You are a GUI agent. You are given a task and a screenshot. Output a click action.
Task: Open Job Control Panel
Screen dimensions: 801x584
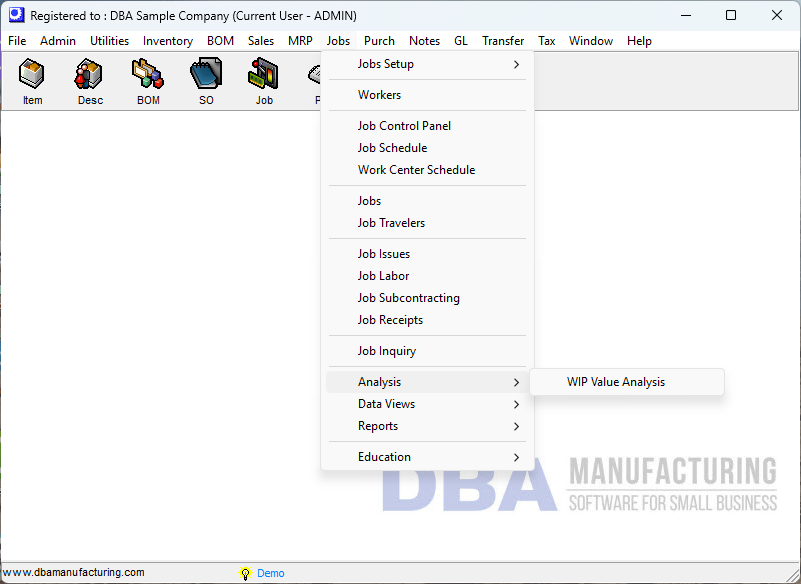[x=428, y=126]
